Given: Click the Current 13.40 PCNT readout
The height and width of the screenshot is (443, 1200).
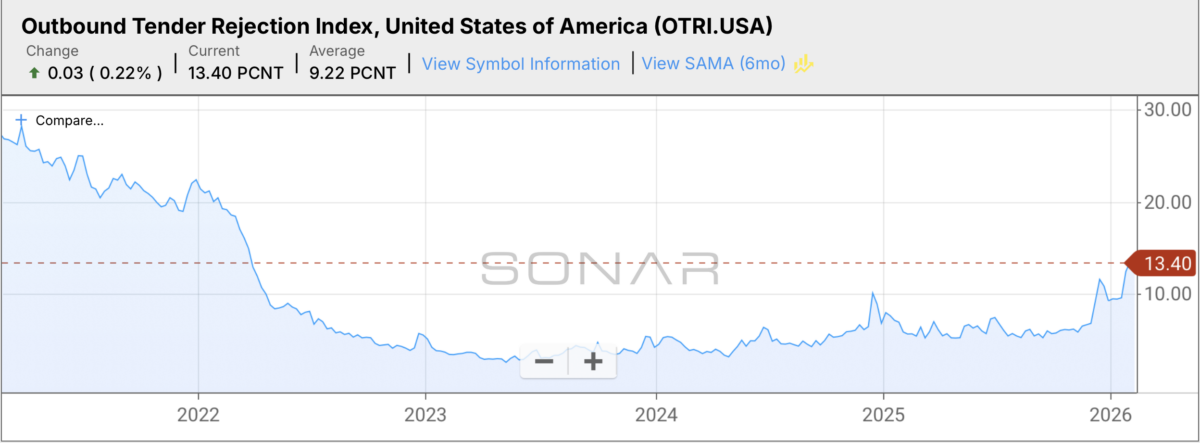Looking at the screenshot, I should coord(233,63).
